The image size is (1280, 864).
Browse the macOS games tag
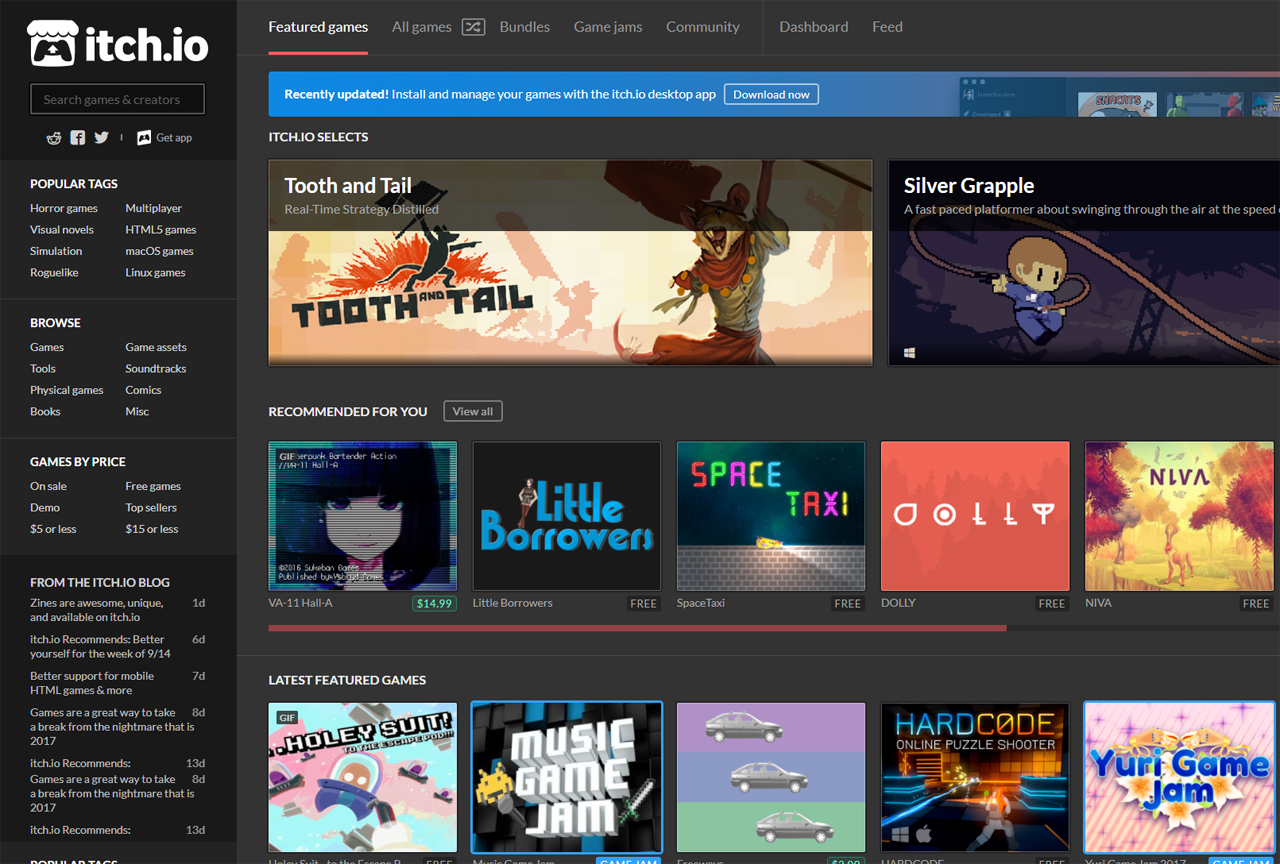coord(159,251)
